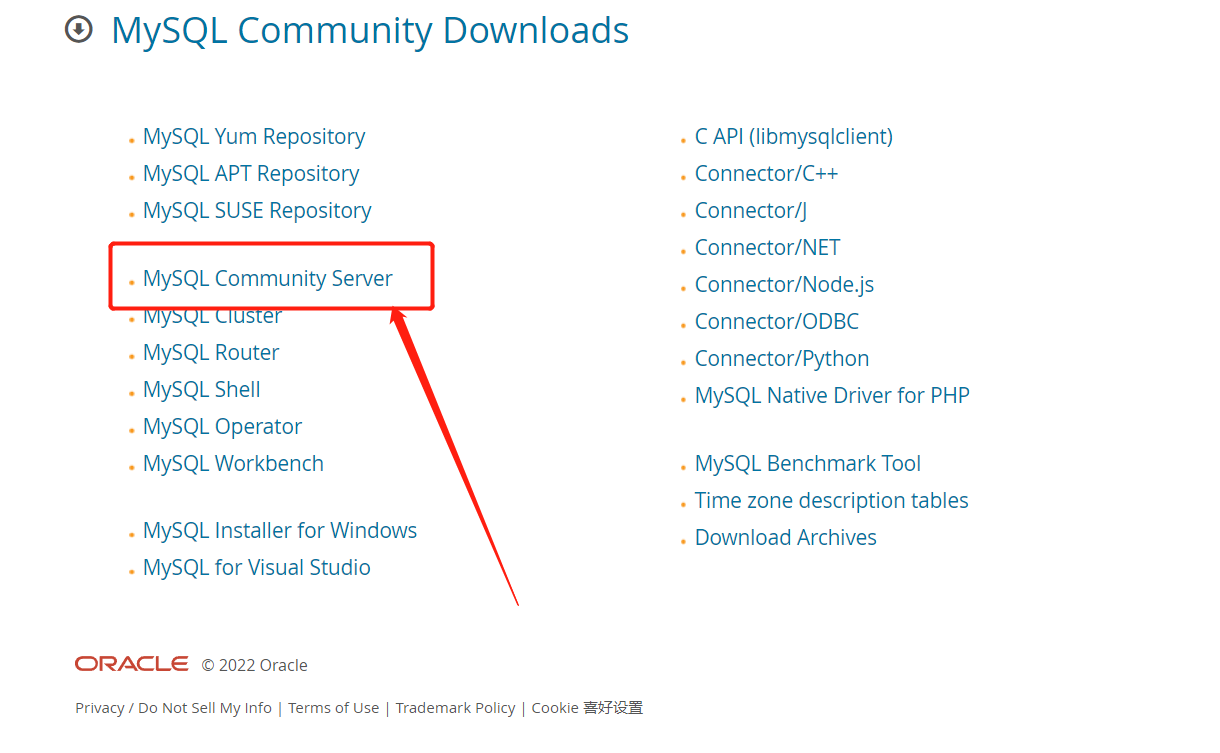Open the Connector/ODBC link
Screen dimensions: 1220x753
(777, 321)
